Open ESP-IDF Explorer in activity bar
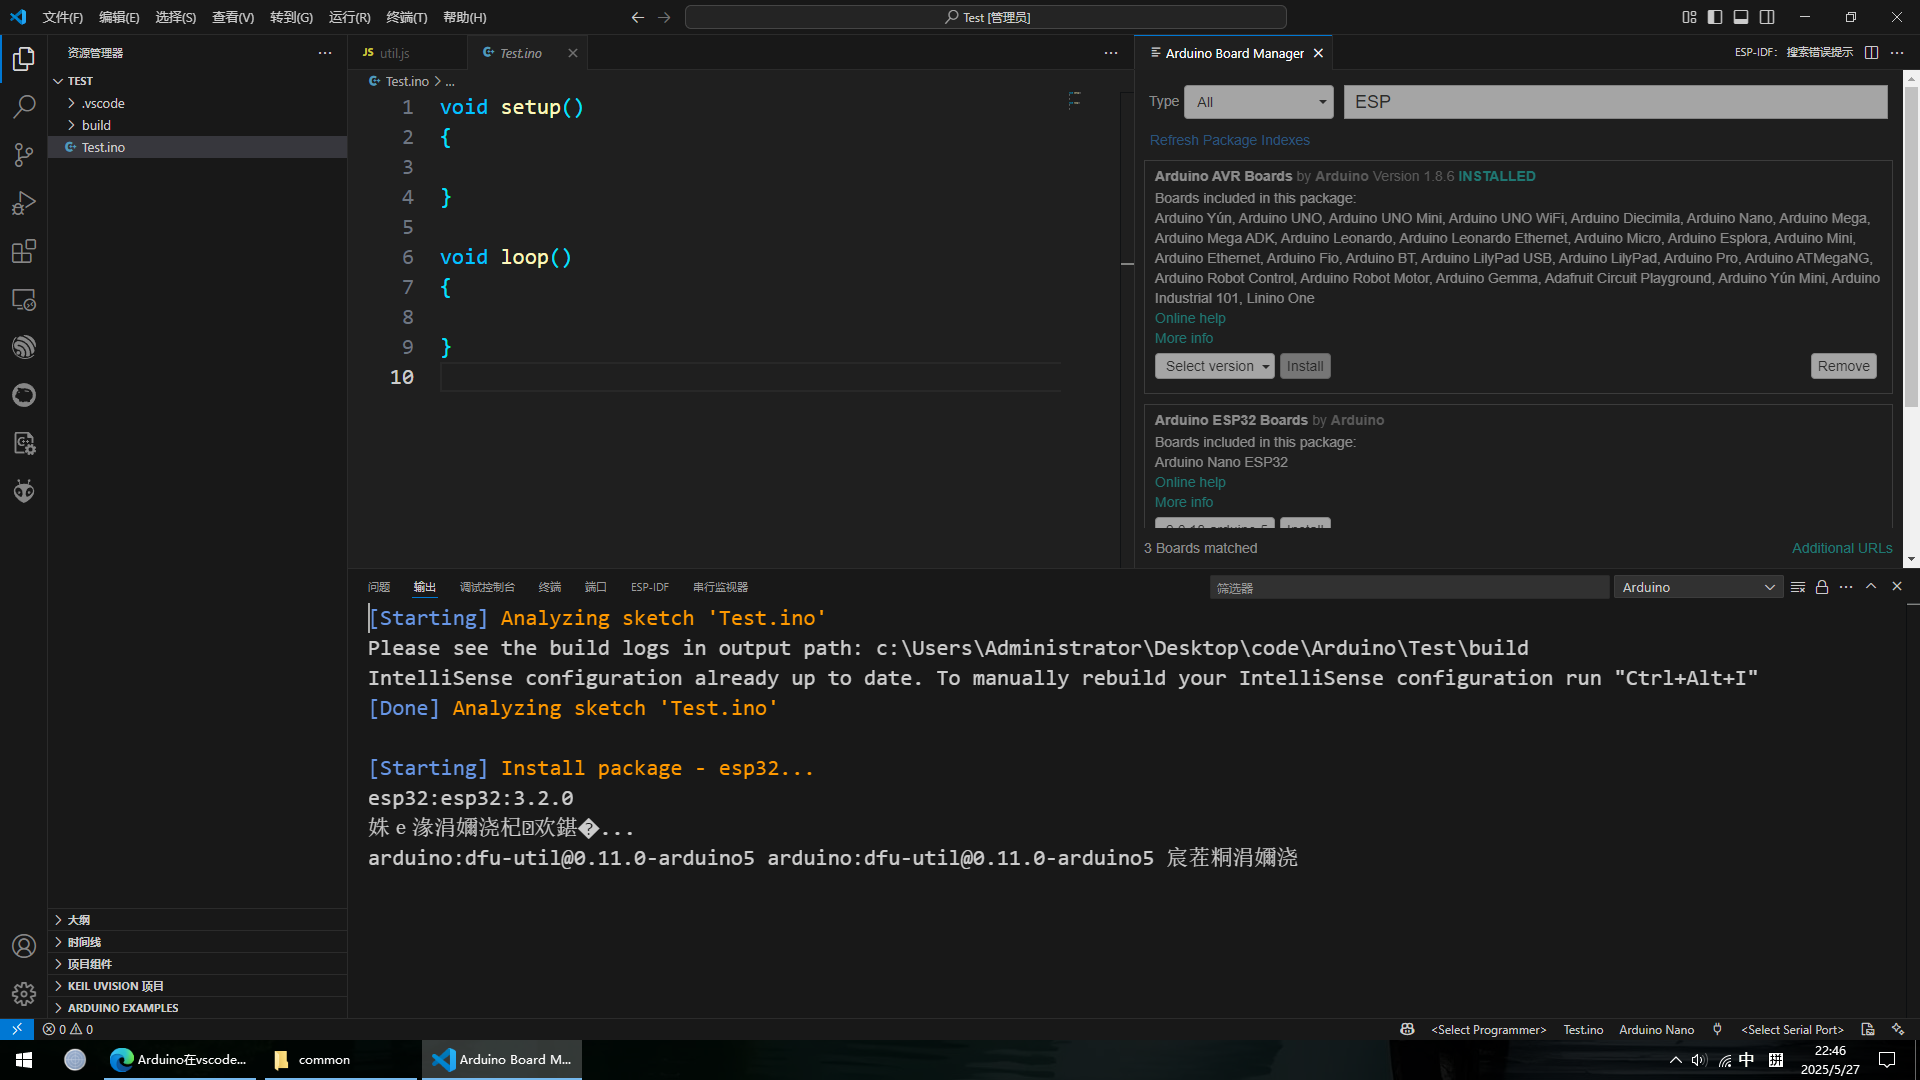The height and width of the screenshot is (1080, 1920). click(x=24, y=347)
